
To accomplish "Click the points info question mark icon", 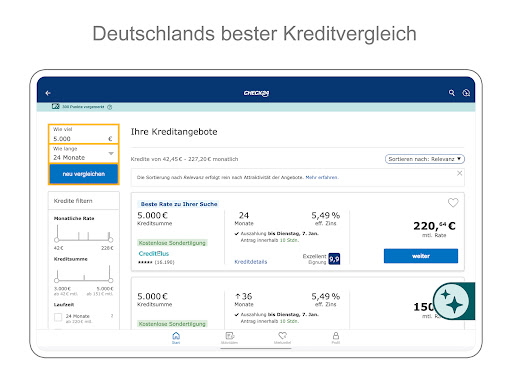I will (x=110, y=107).
